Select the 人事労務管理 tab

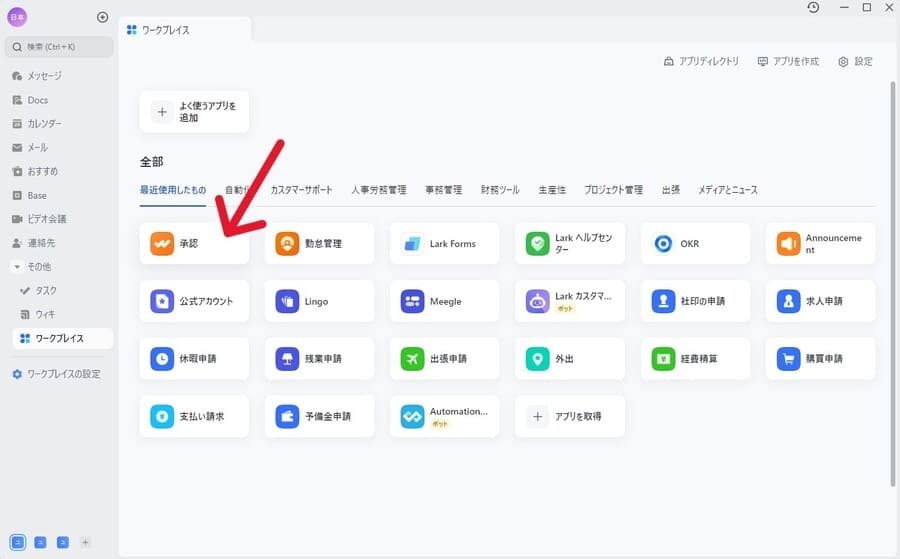379,189
